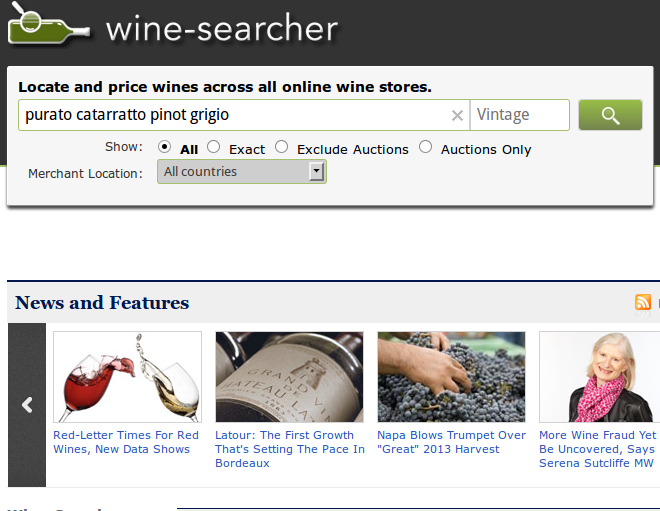Click the wine glasses splashing thumbnail
Image resolution: width=660 pixels, height=511 pixels.
(128, 377)
